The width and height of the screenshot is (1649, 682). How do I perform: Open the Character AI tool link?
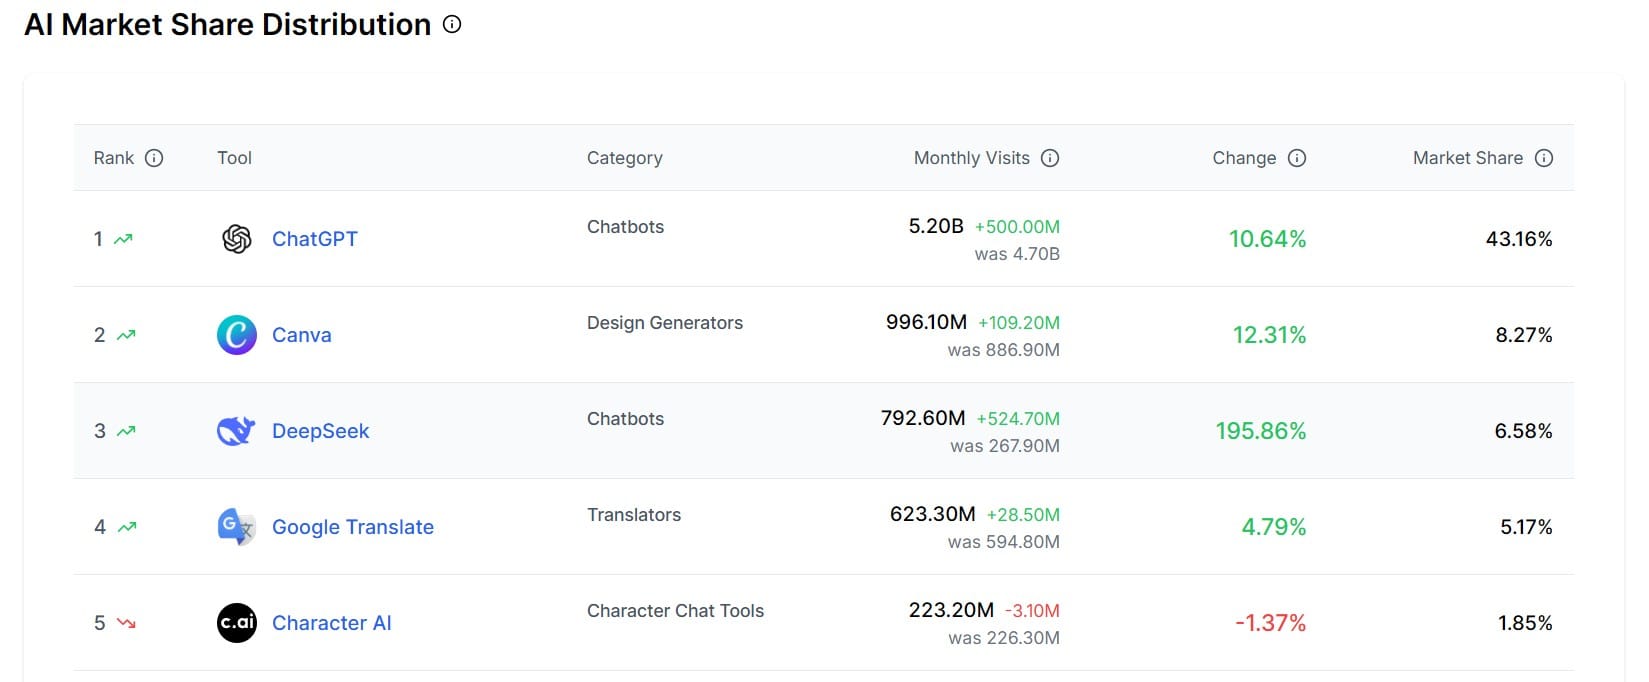click(332, 623)
